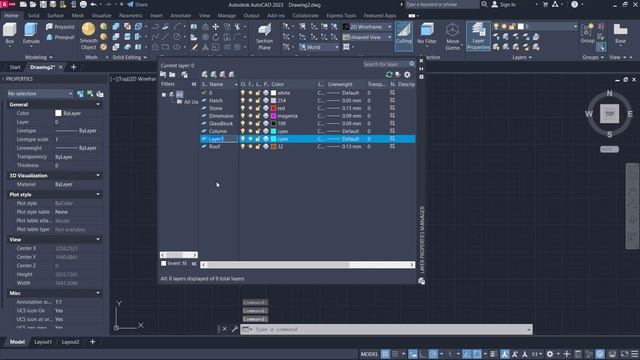Lock the GlassBlock layer padlock

pos(258,124)
